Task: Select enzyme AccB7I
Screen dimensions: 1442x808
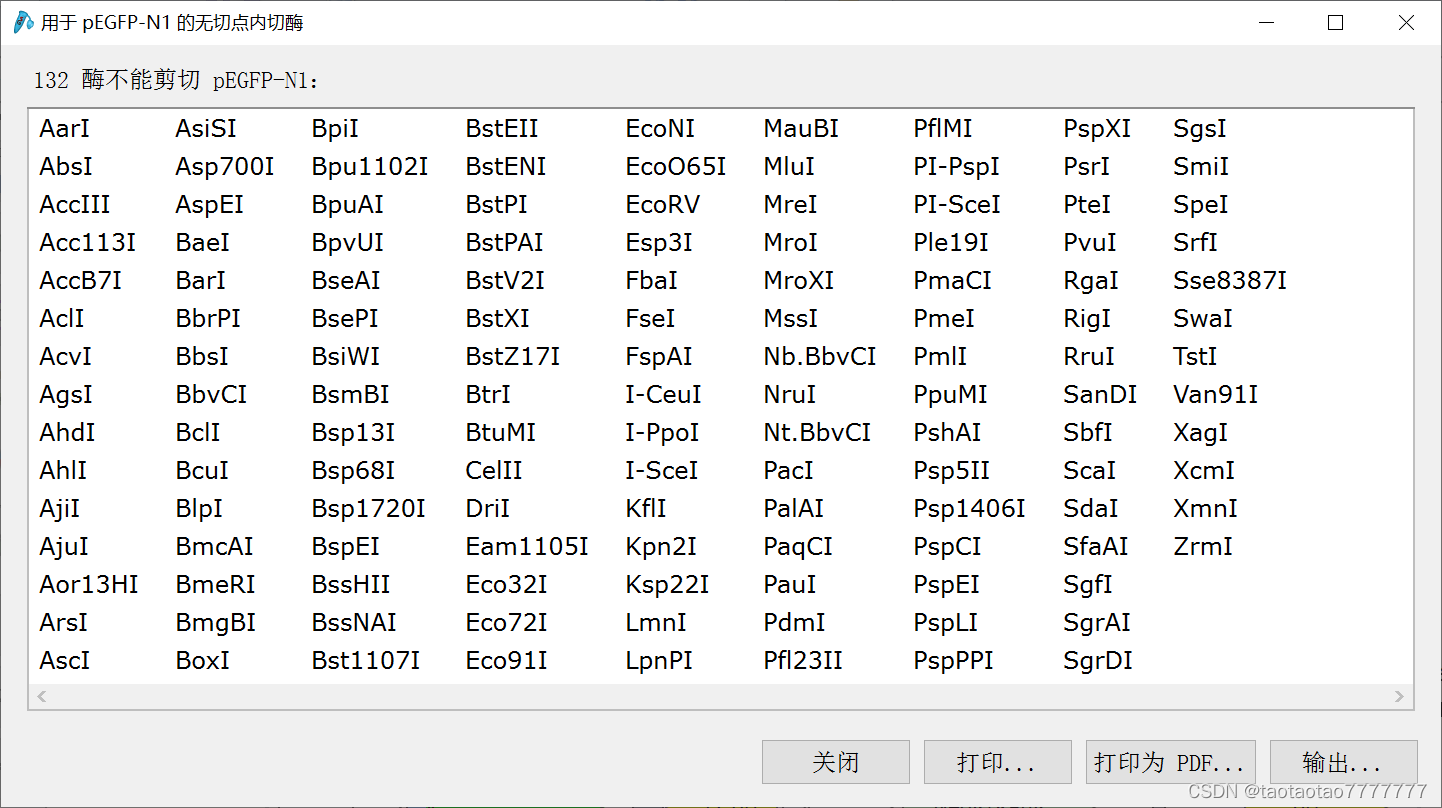Action: [x=80, y=281]
